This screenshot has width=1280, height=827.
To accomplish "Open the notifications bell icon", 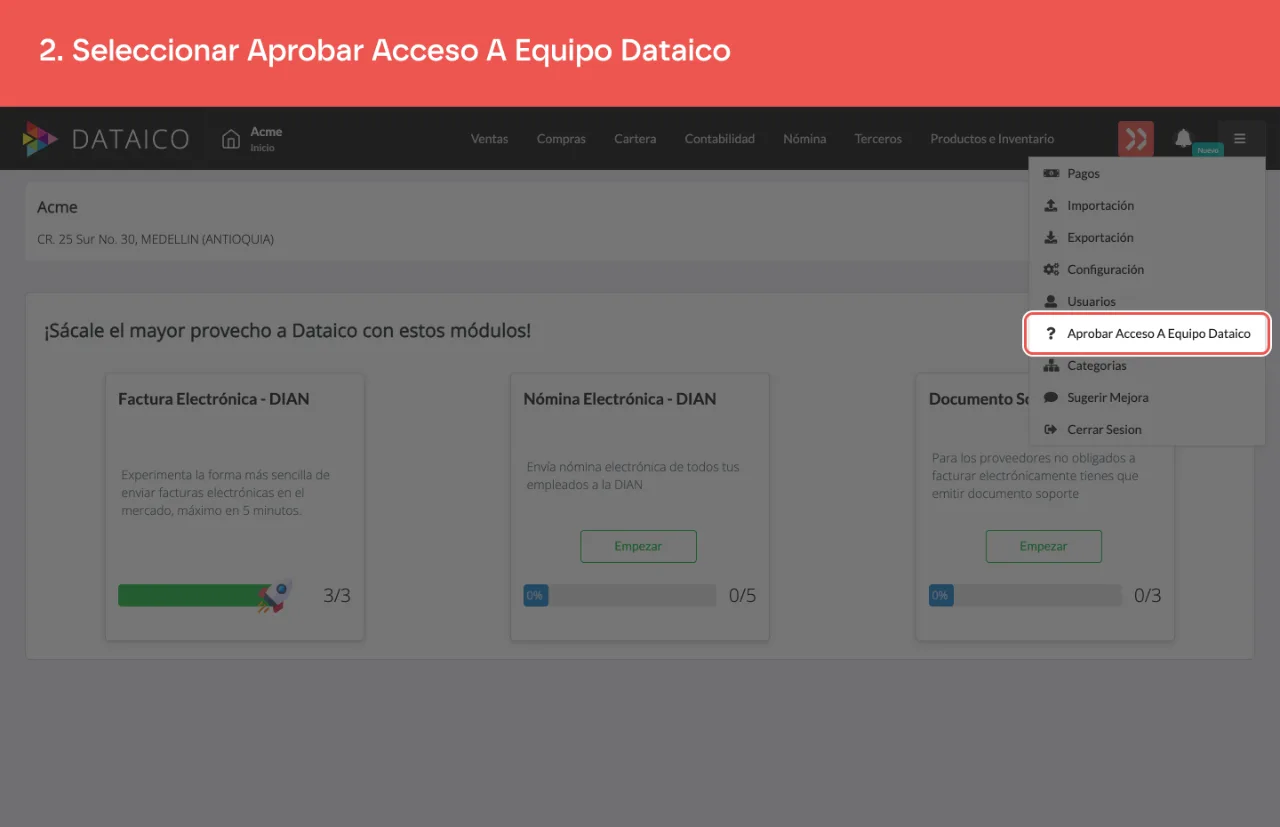I will tap(1183, 138).
